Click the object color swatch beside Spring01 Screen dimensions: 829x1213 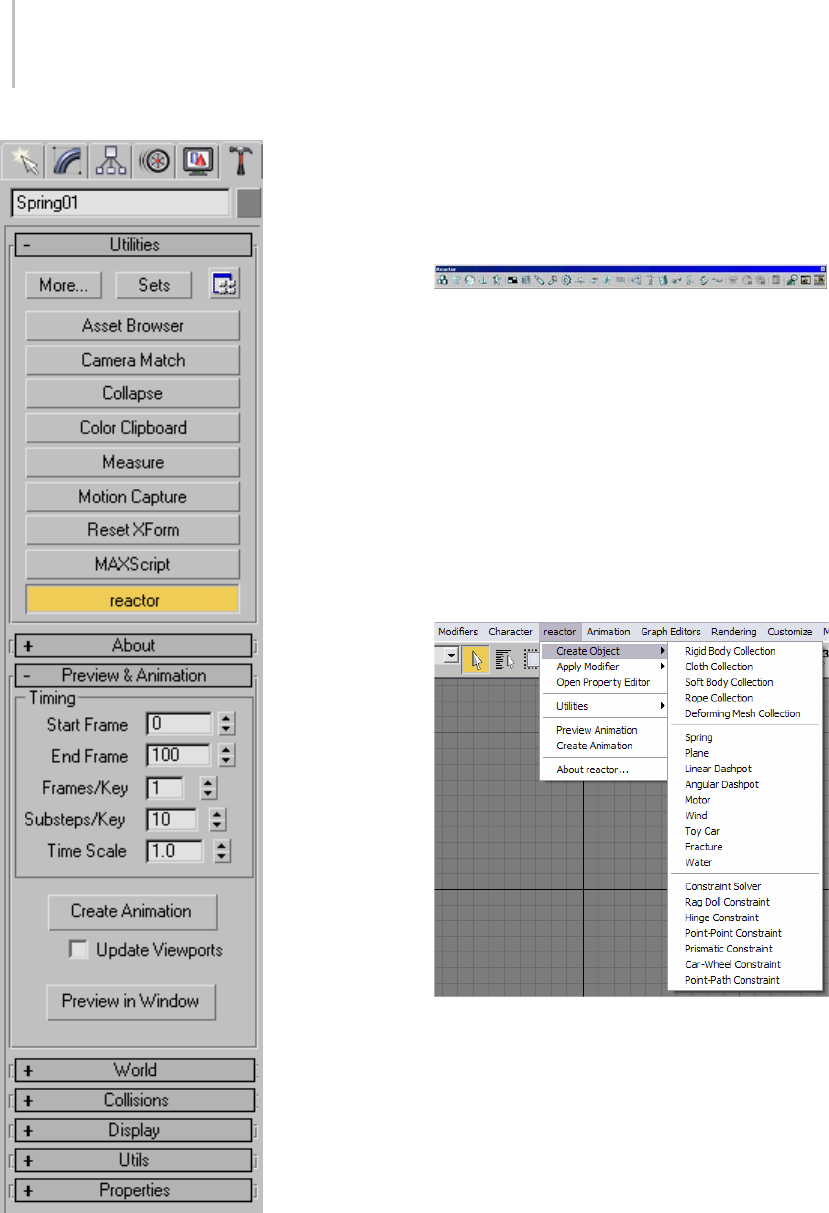249,202
